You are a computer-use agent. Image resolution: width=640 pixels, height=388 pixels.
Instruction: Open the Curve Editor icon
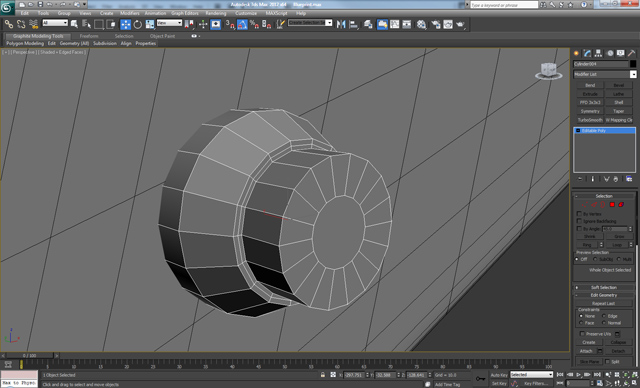point(394,24)
